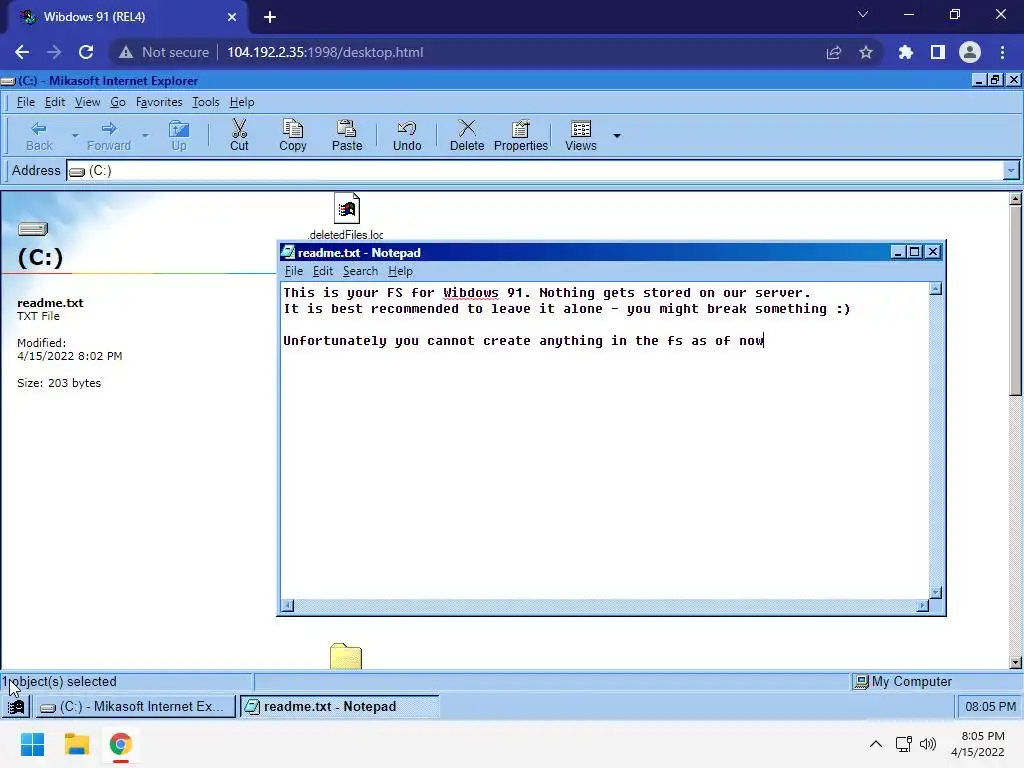1024x768 pixels.
Task: Open Chrome extensions puzzle icon
Action: [x=906, y=52]
